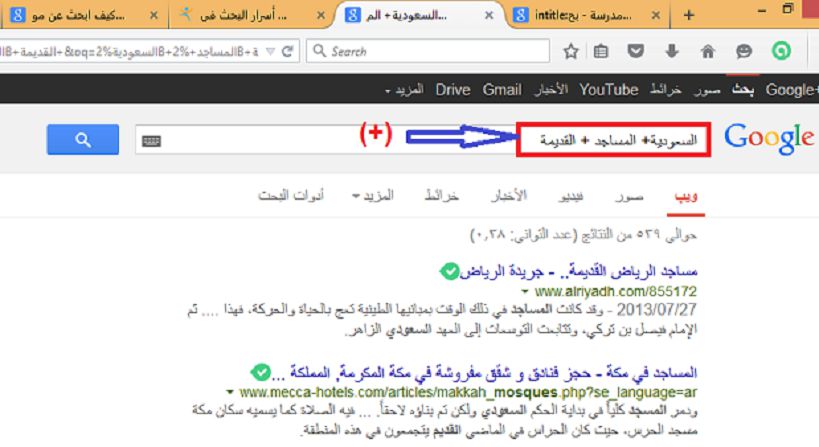
Task: Open صور in the black Google bar
Action: [707, 90]
